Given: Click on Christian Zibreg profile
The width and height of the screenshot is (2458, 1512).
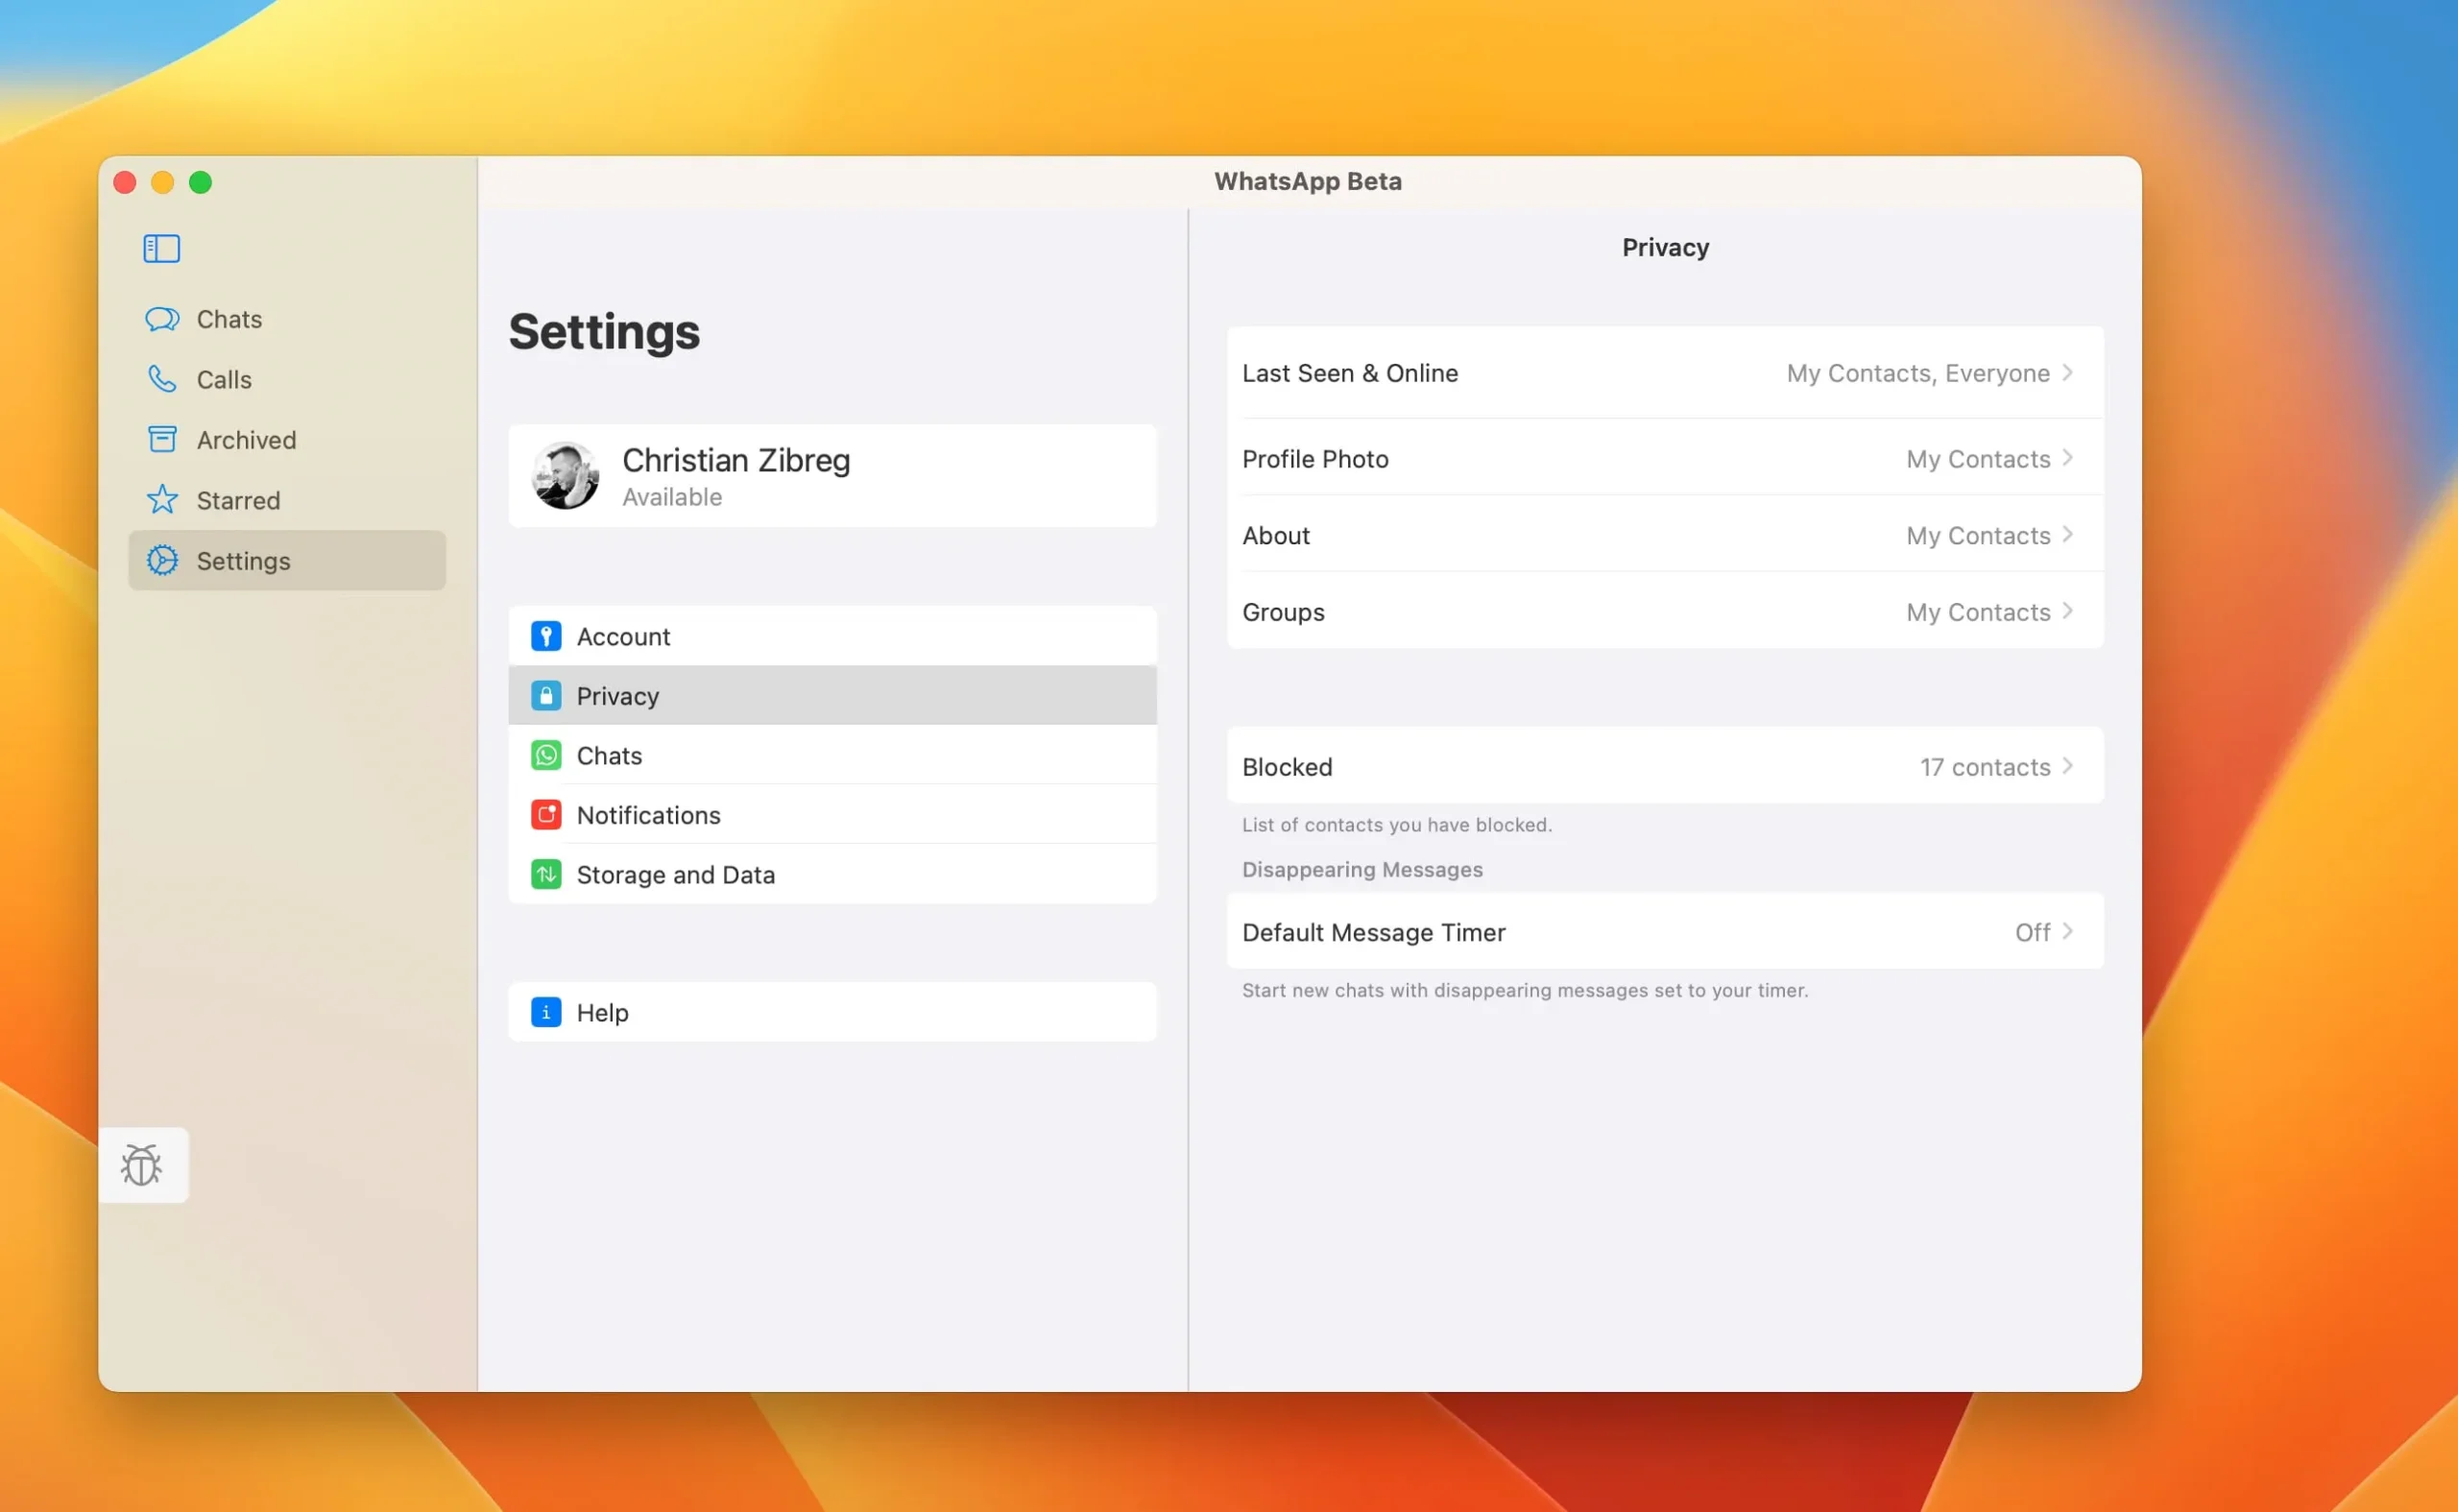Looking at the screenshot, I should (834, 474).
